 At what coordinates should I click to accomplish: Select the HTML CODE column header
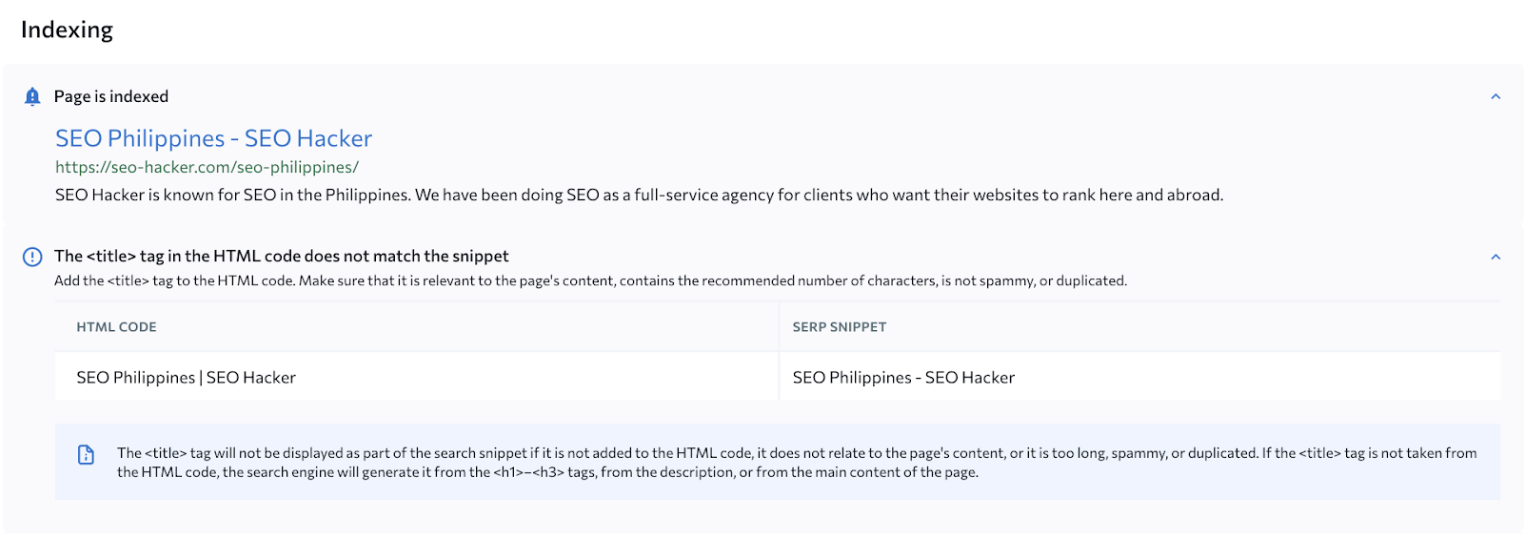[x=116, y=327]
